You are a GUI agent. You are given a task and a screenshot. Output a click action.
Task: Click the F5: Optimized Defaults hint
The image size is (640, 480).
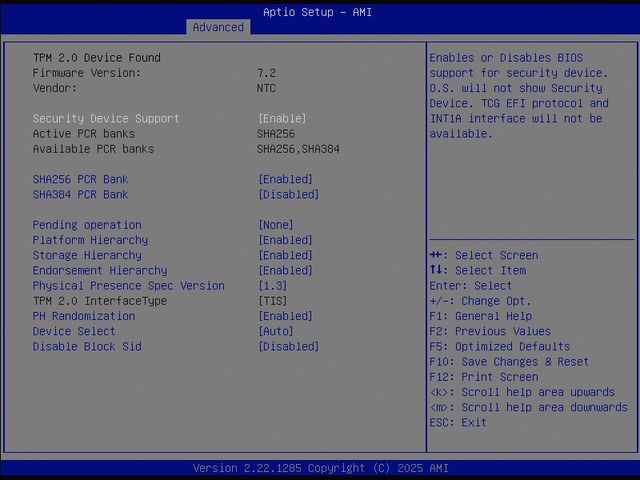[500, 347]
